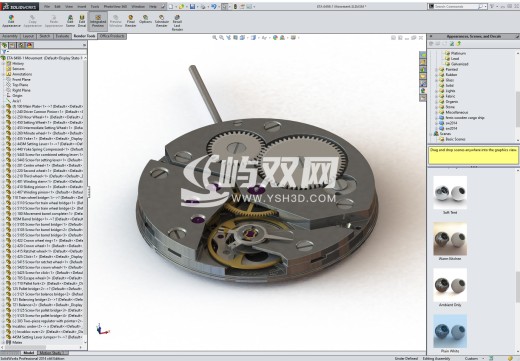520x361 pixels.
Task: Recall Last Render image
Action: 177,23
